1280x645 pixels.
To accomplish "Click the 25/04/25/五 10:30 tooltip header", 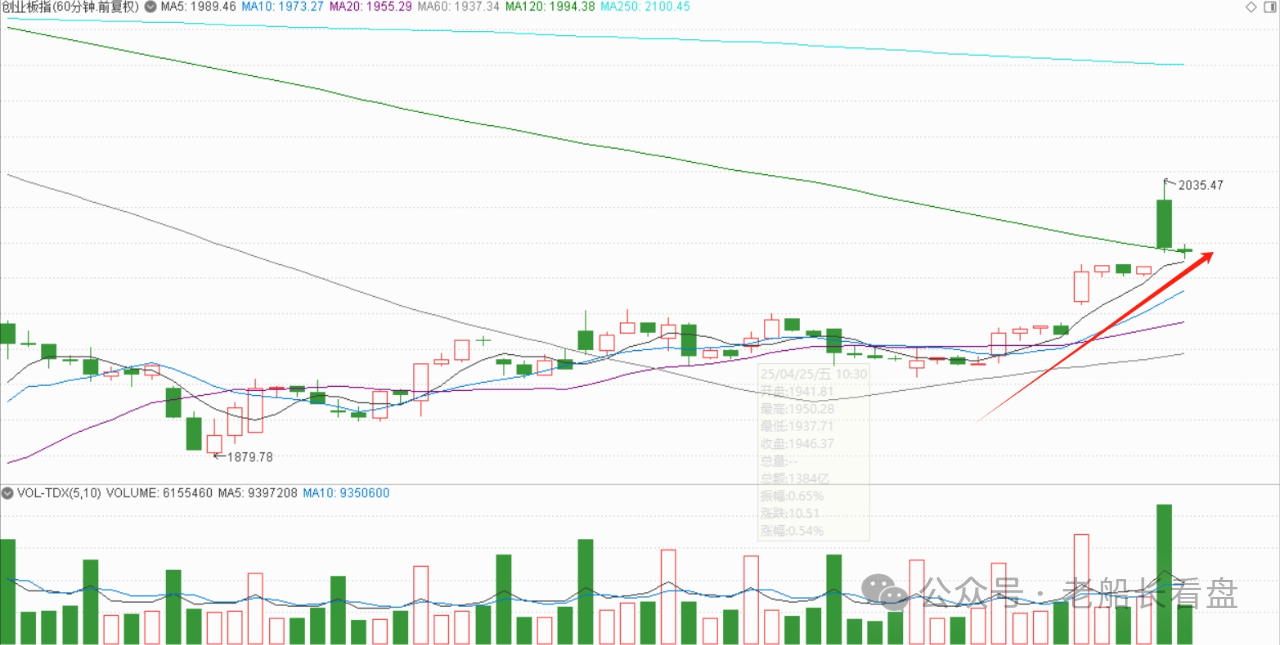I will [812, 373].
